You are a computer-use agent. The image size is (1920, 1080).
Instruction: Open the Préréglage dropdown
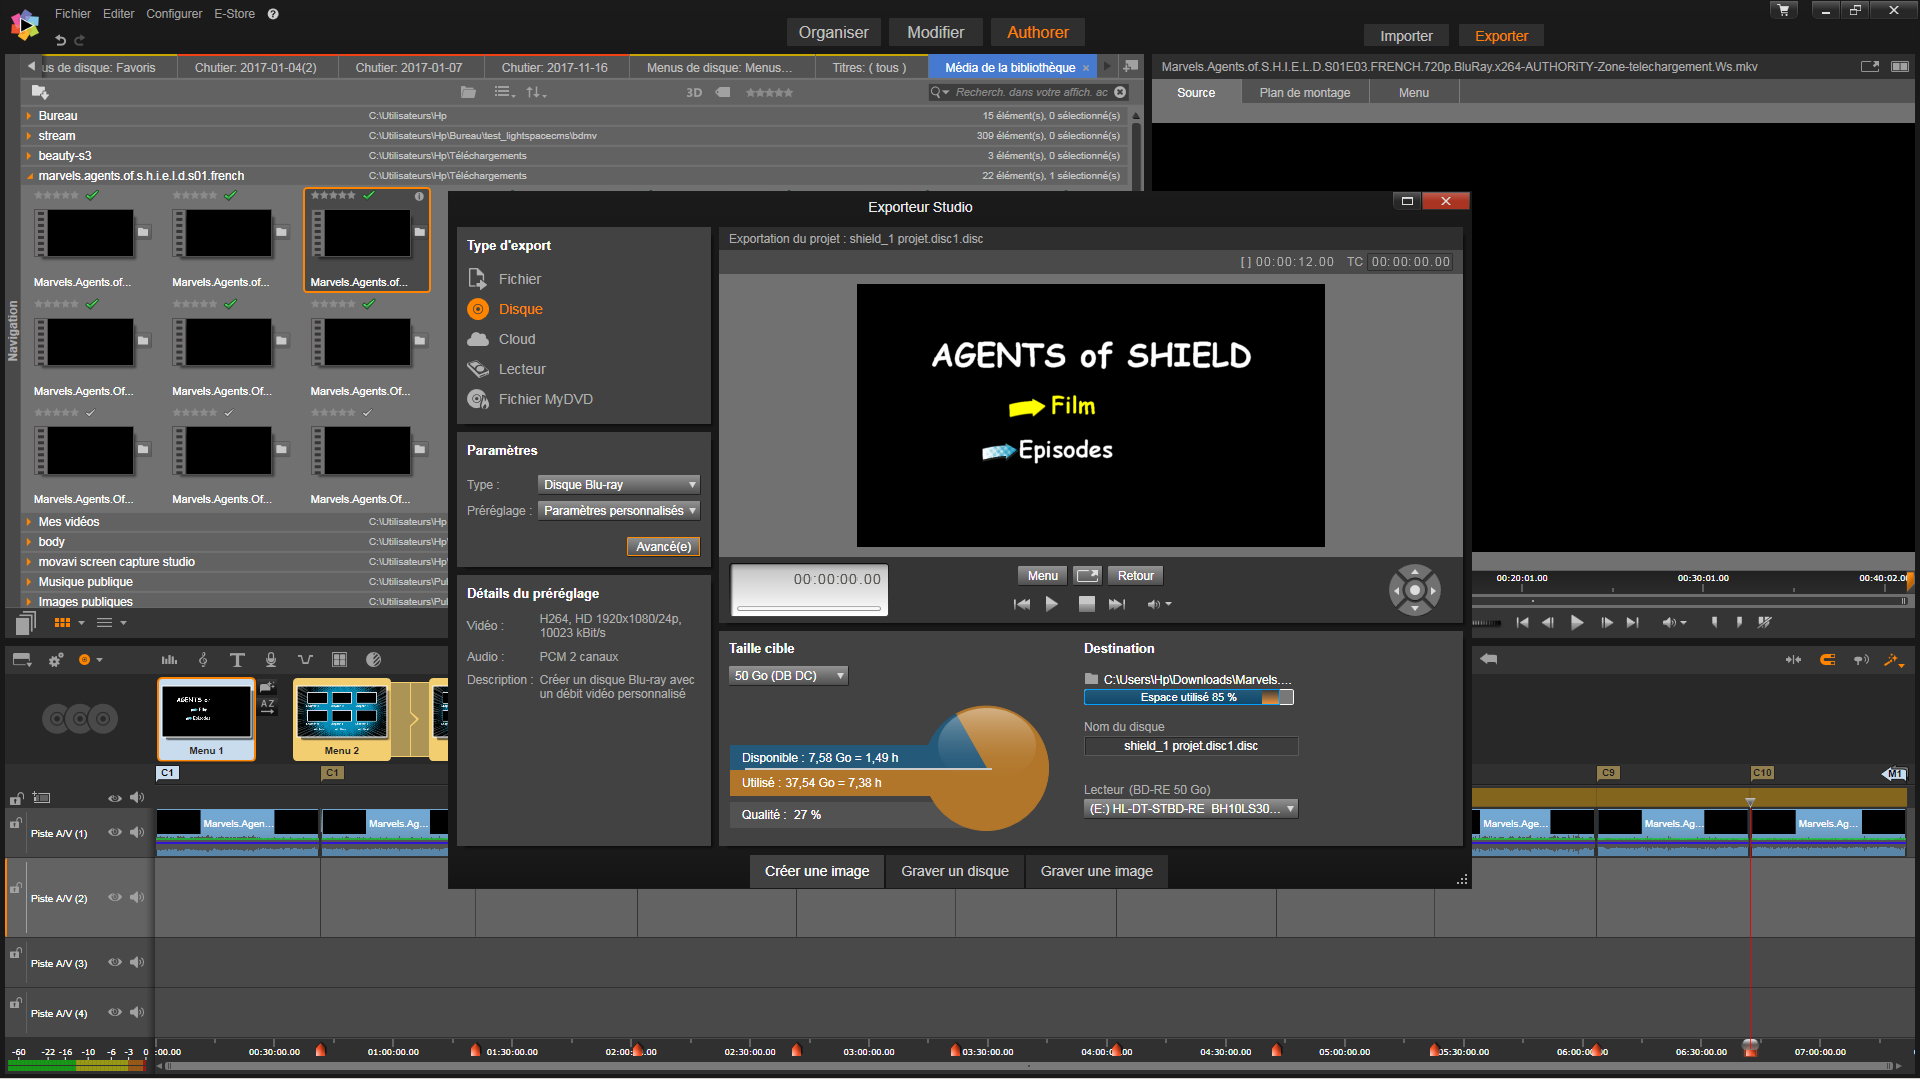tap(618, 510)
